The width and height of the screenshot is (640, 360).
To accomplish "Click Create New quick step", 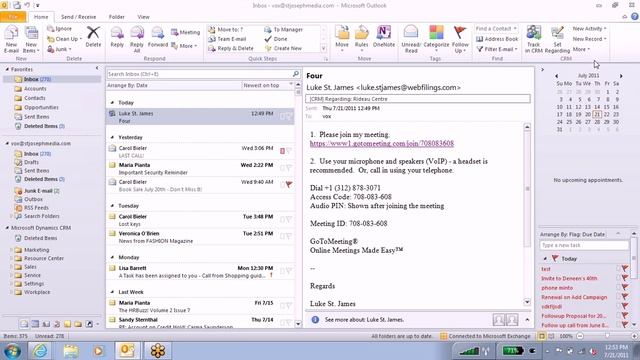I will tap(283, 48).
